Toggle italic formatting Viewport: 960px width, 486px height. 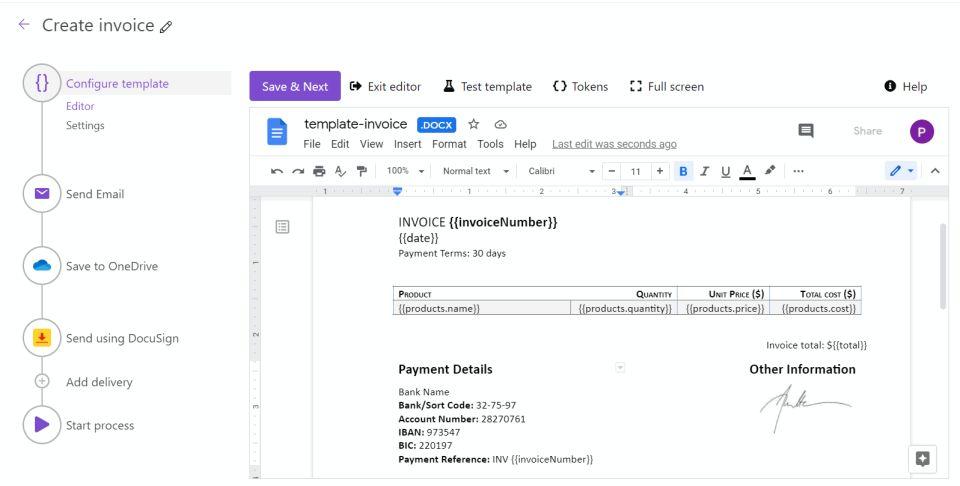705,171
